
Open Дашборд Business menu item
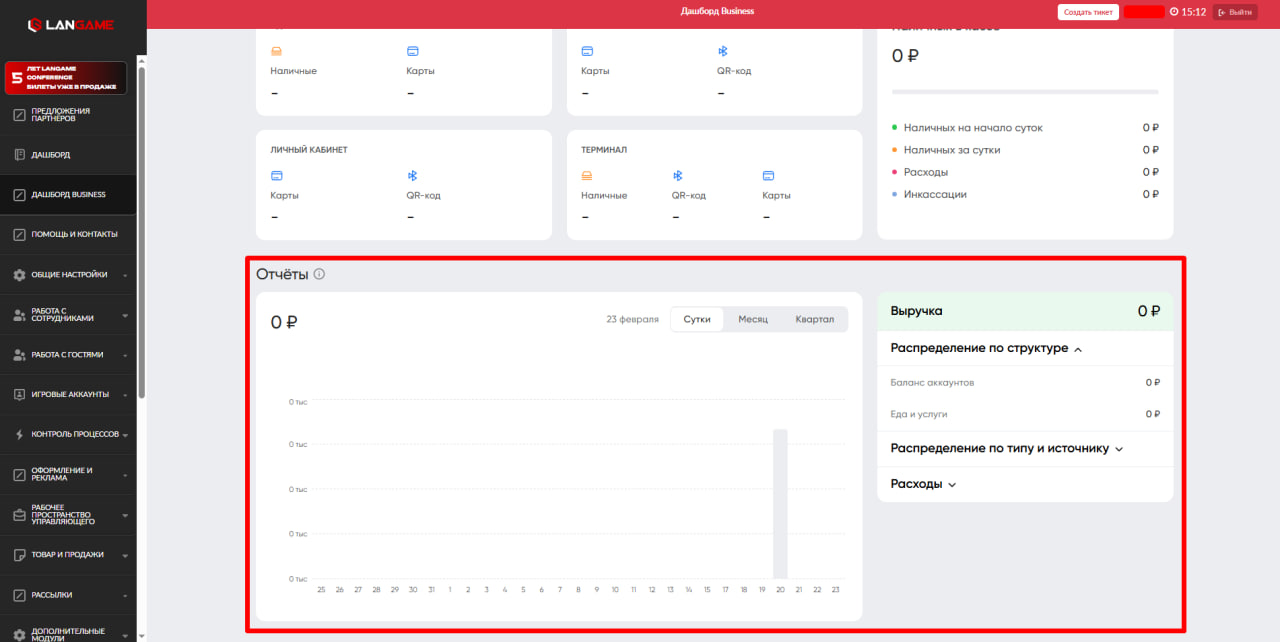pyautogui.click(x=68, y=195)
